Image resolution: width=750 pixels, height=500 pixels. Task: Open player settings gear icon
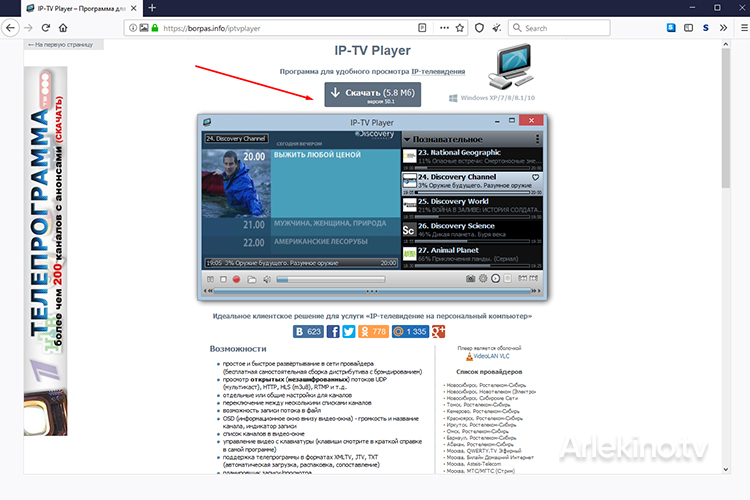pos(483,278)
